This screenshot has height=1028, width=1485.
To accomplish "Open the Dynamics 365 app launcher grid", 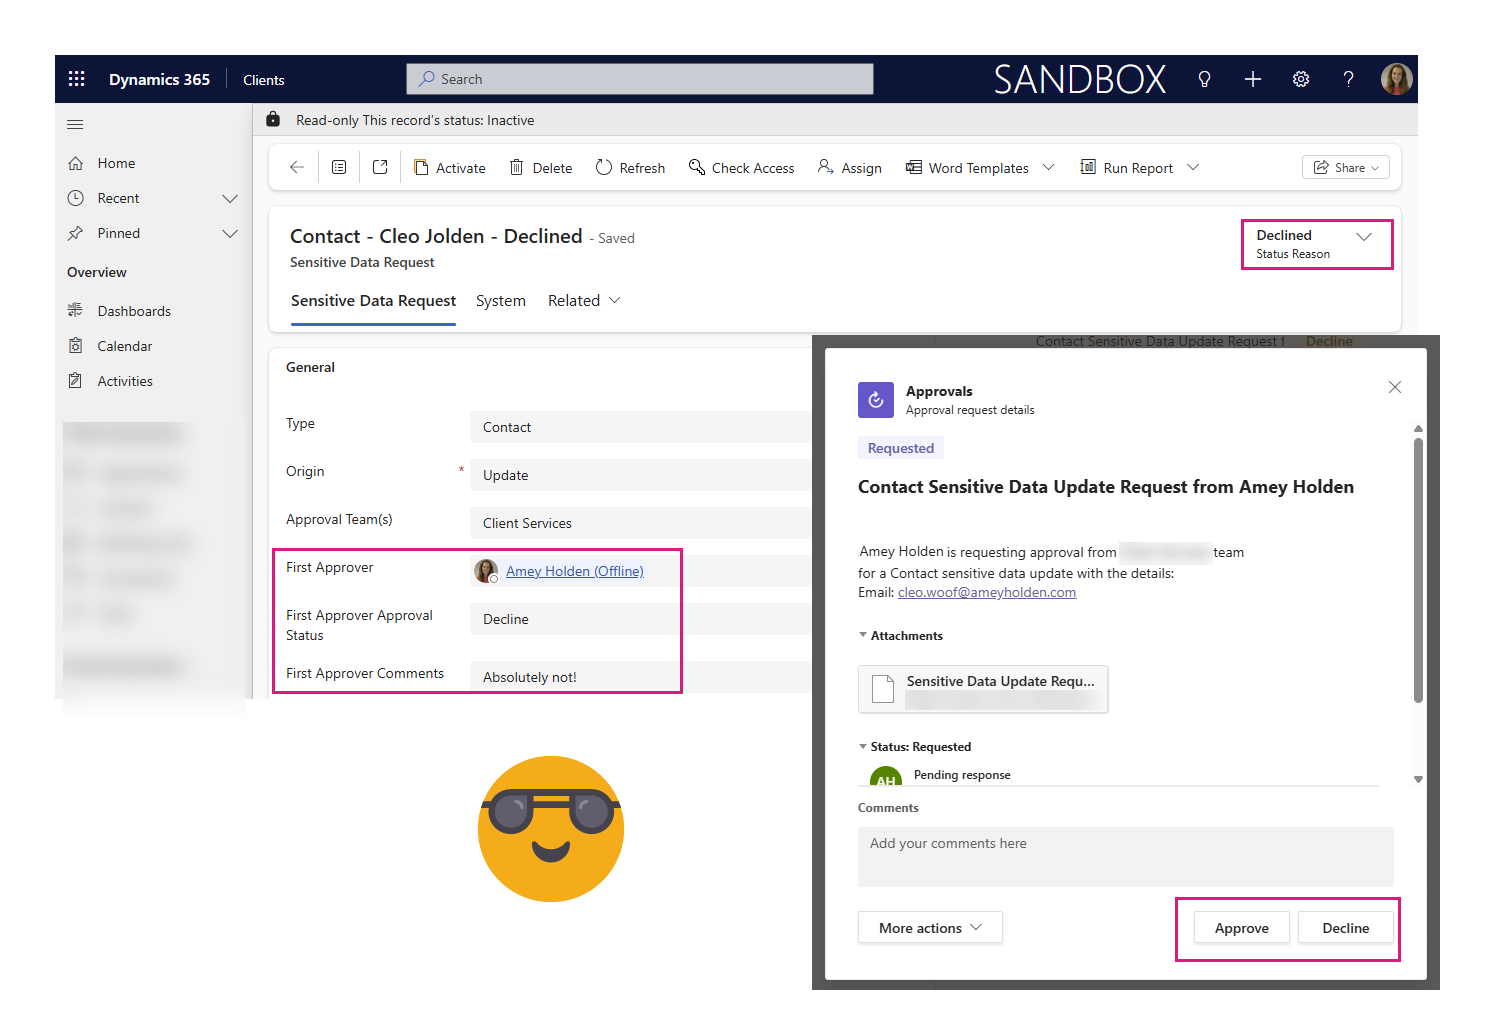I will [76, 79].
